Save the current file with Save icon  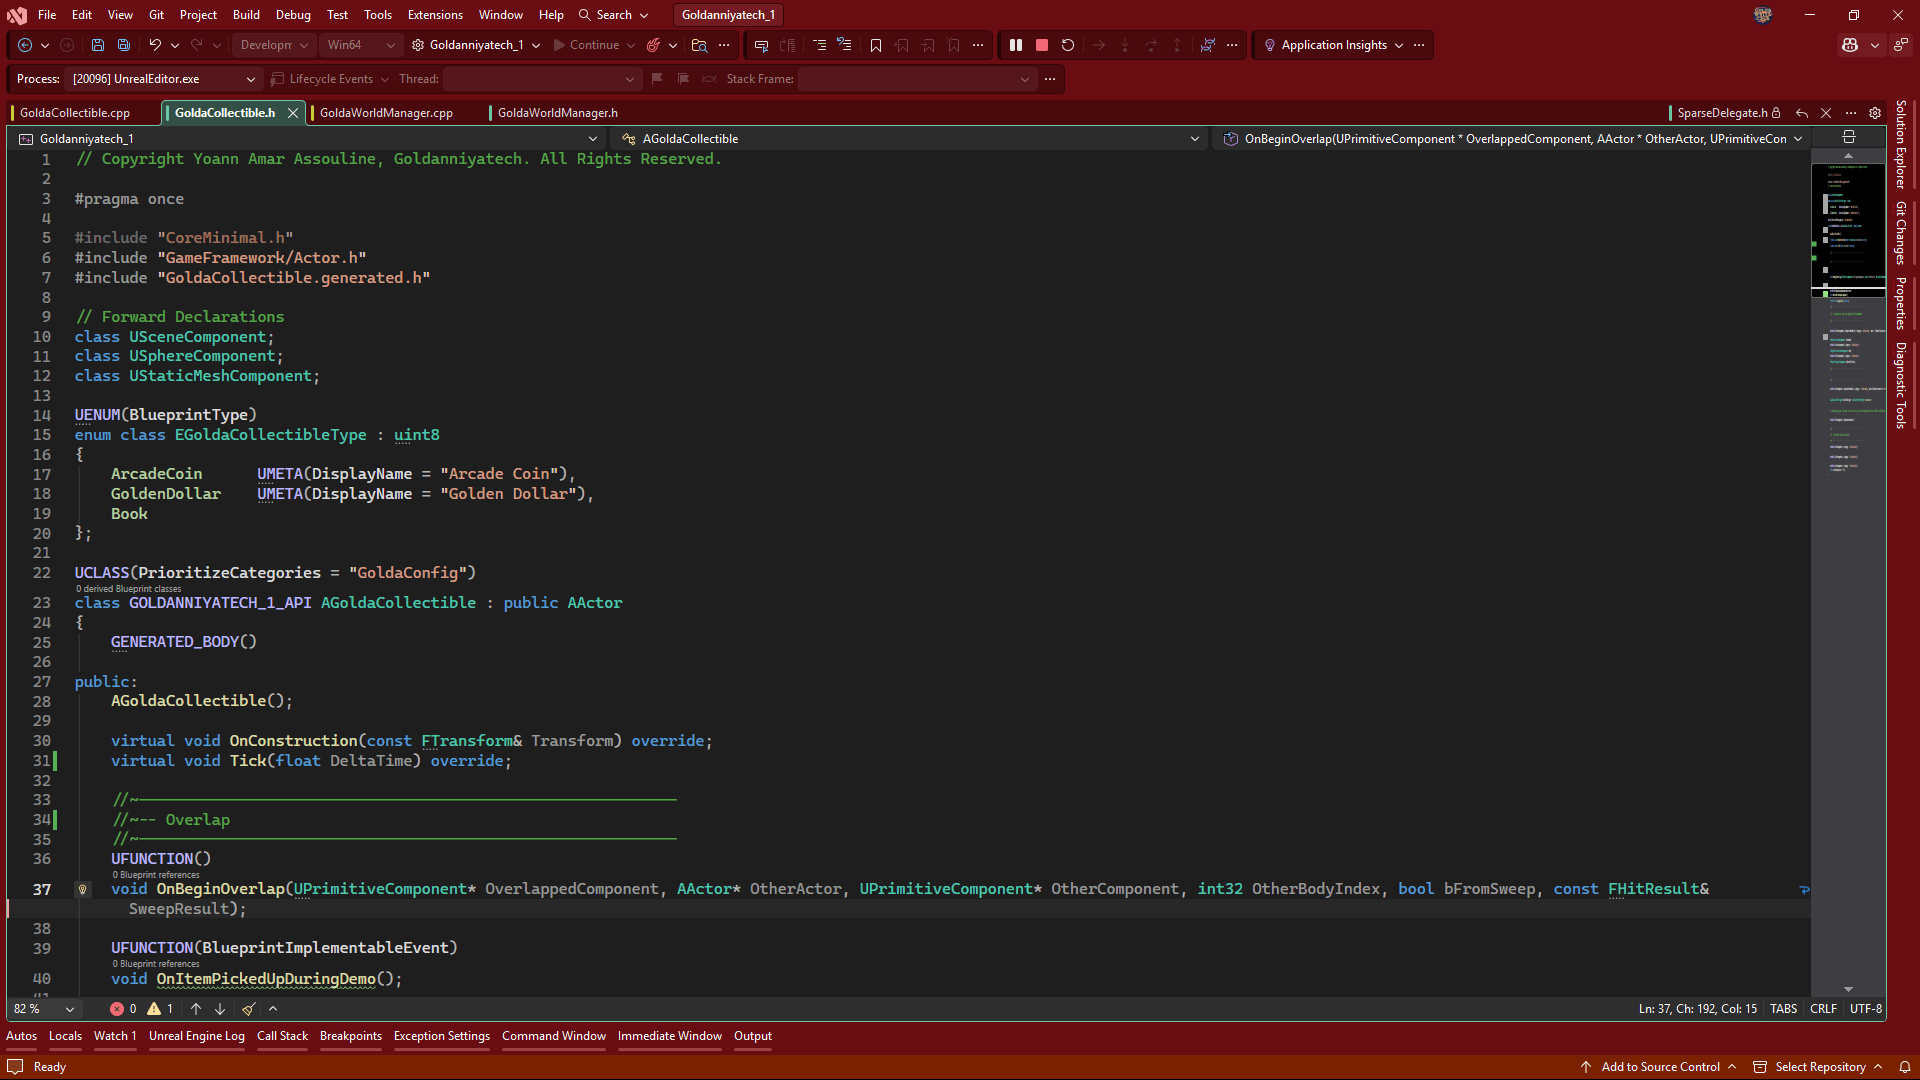pyautogui.click(x=98, y=45)
